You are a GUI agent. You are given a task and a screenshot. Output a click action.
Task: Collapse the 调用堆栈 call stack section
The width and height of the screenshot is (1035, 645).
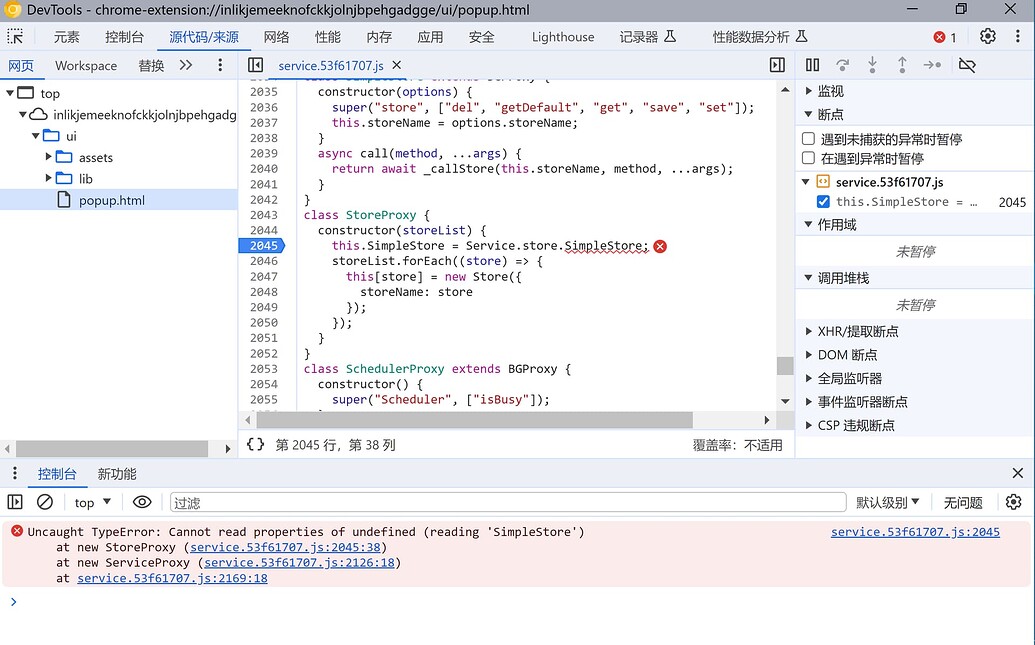808,278
